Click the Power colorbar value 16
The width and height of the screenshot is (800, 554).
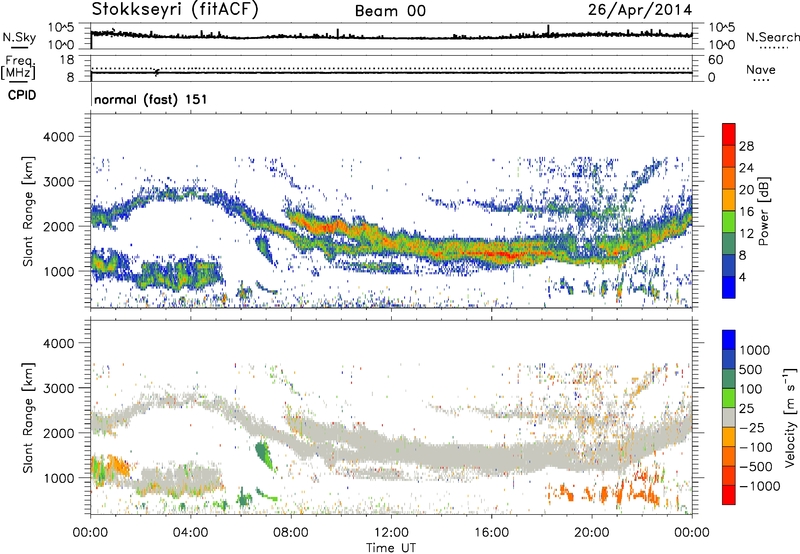click(x=746, y=212)
